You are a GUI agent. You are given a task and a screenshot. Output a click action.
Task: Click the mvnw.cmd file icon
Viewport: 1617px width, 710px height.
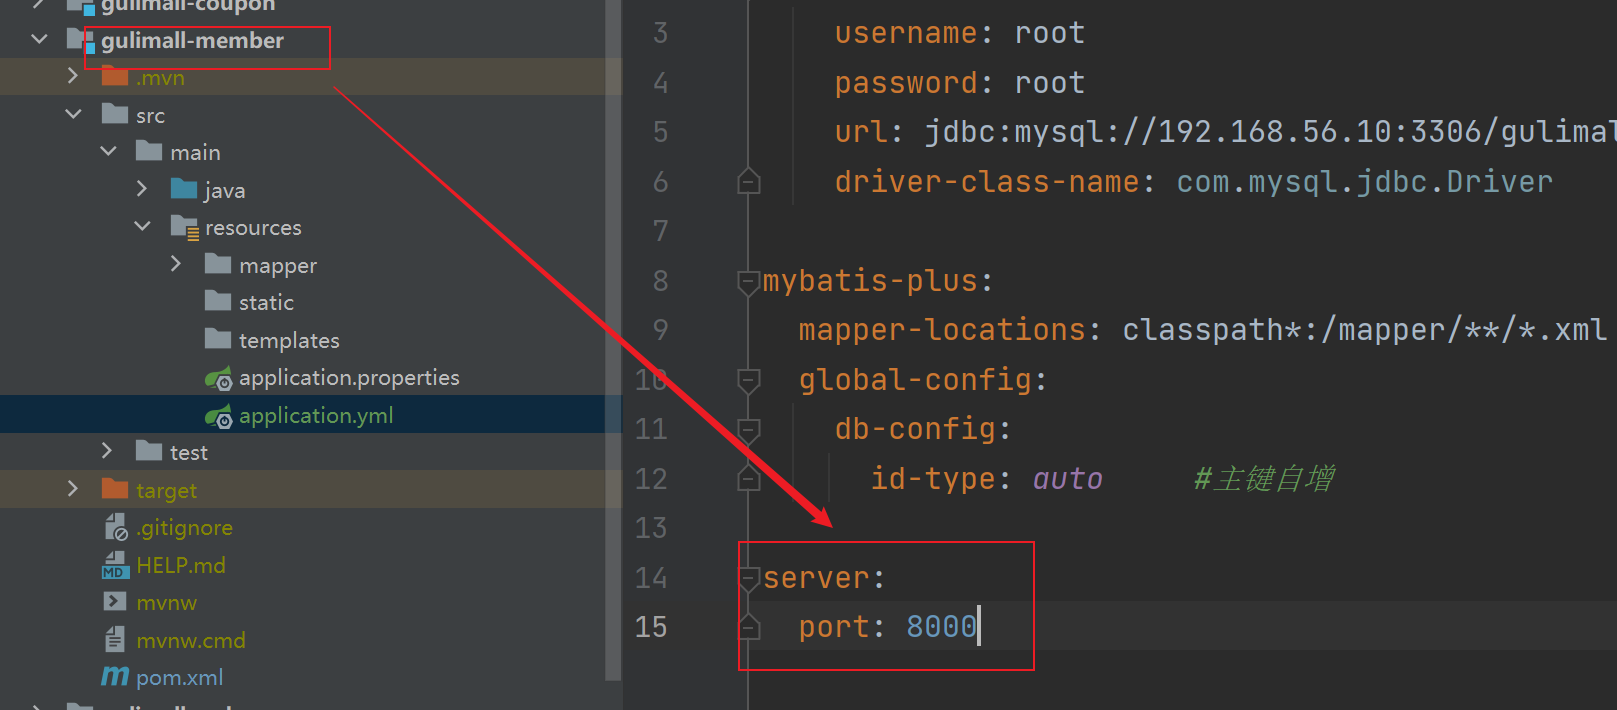tap(115, 639)
